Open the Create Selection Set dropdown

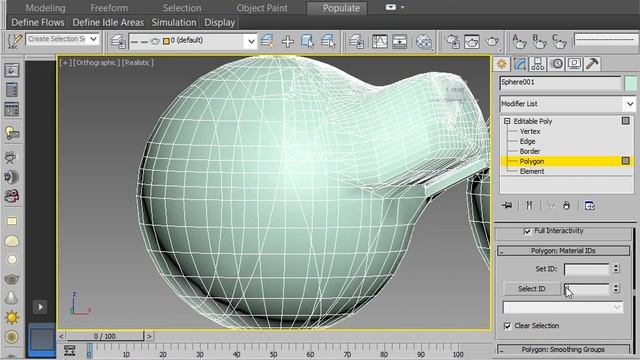93,39
